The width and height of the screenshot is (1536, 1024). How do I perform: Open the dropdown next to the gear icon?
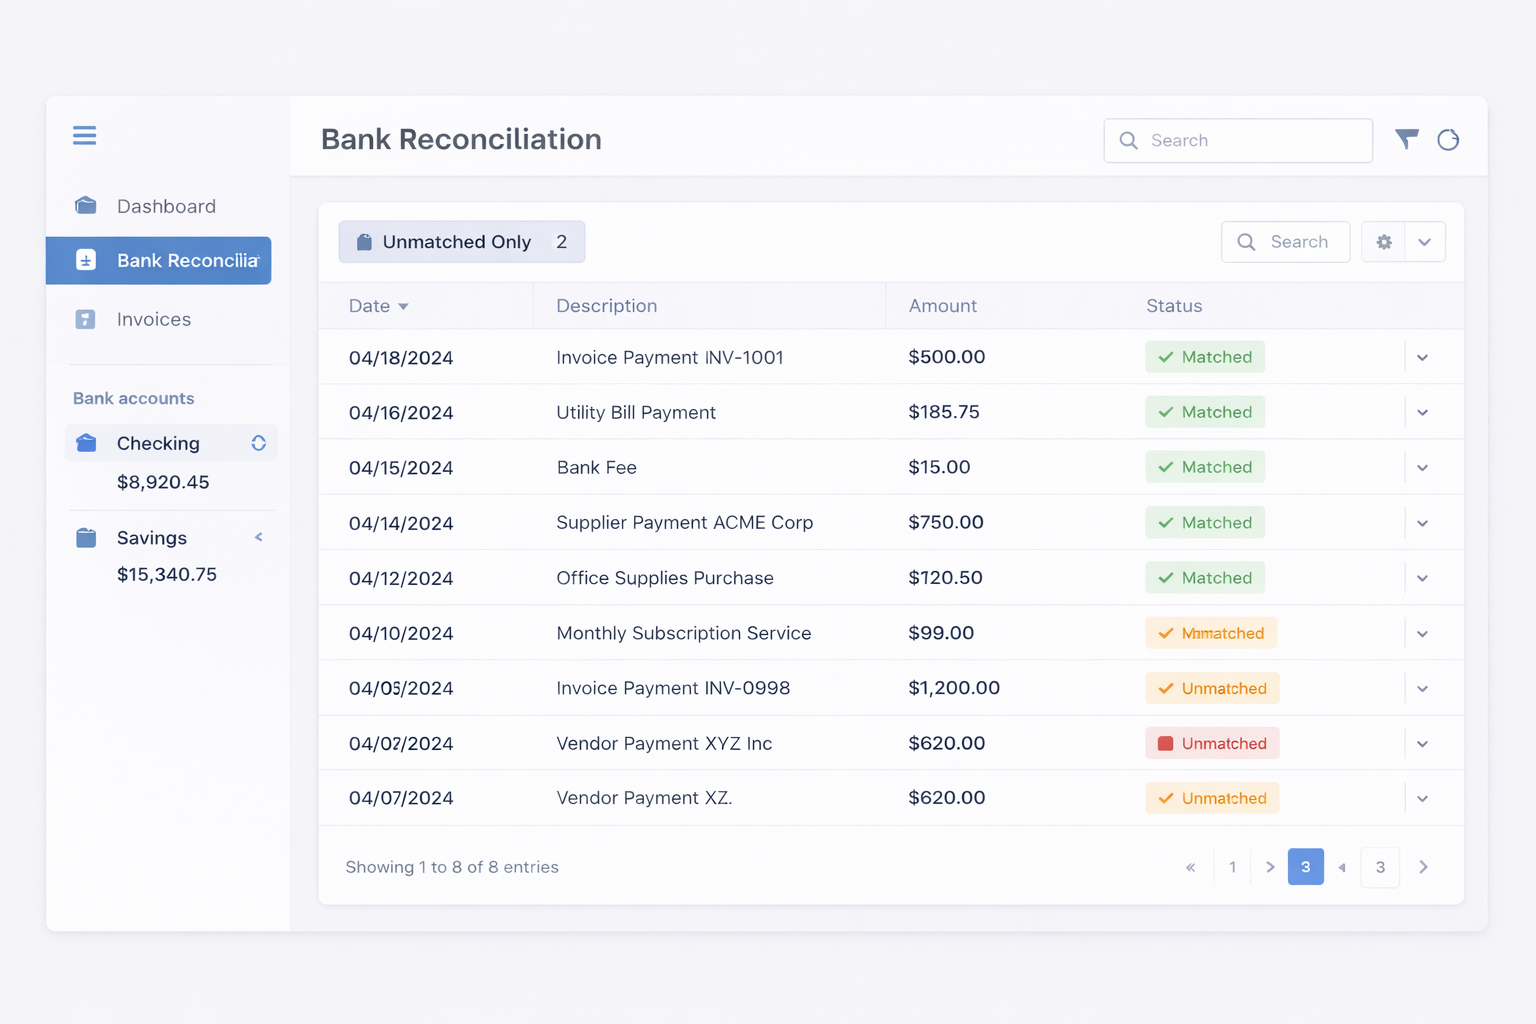point(1424,242)
